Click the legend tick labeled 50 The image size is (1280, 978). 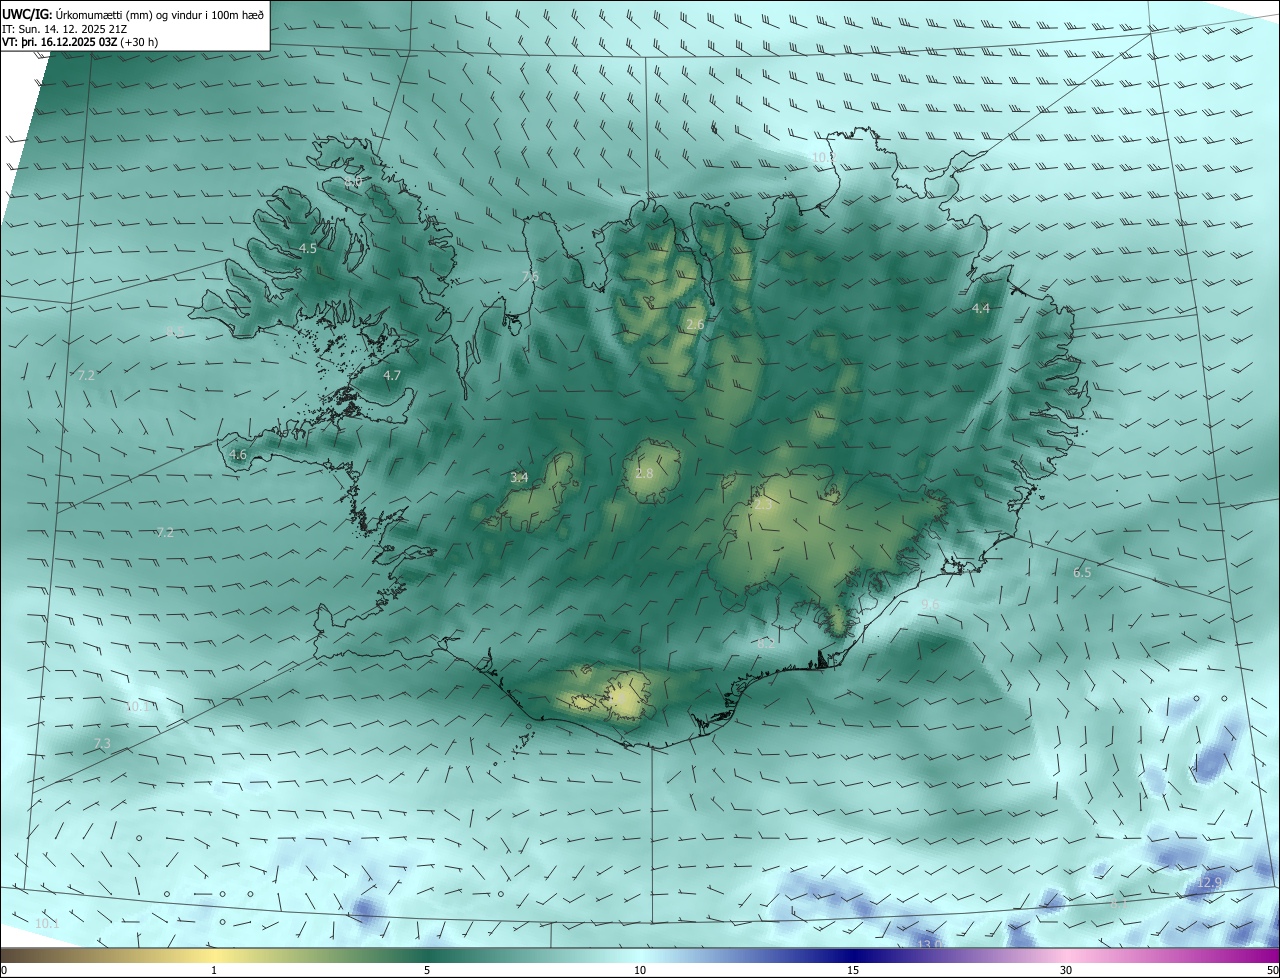(x=1272, y=970)
